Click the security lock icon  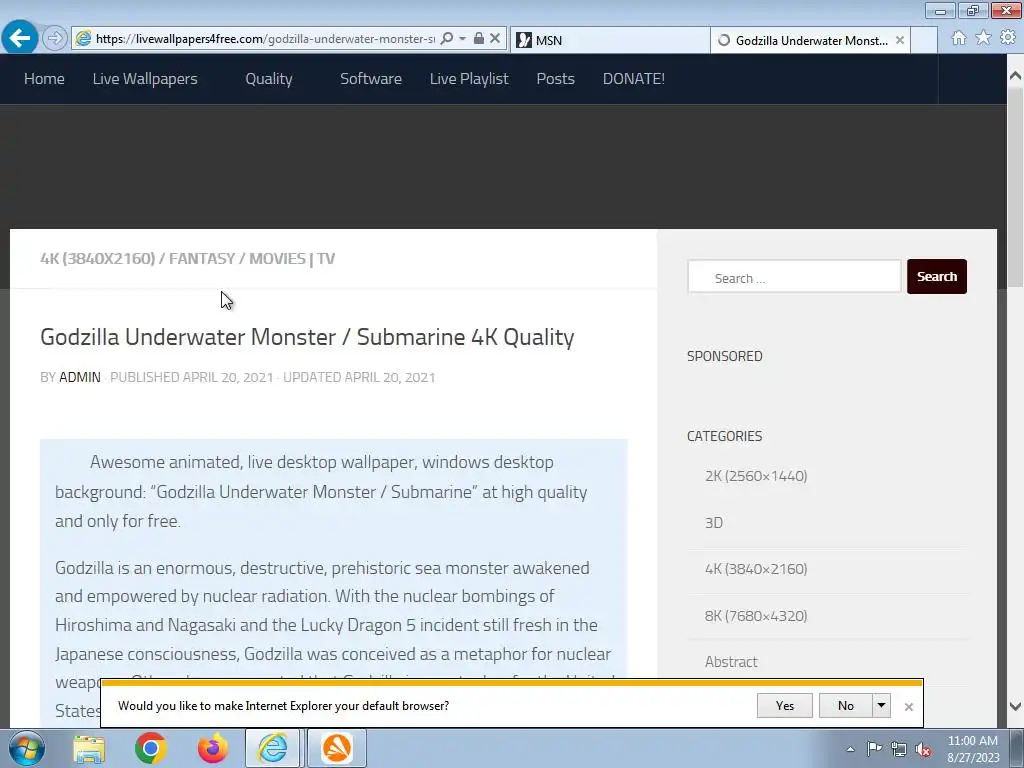click(479, 39)
